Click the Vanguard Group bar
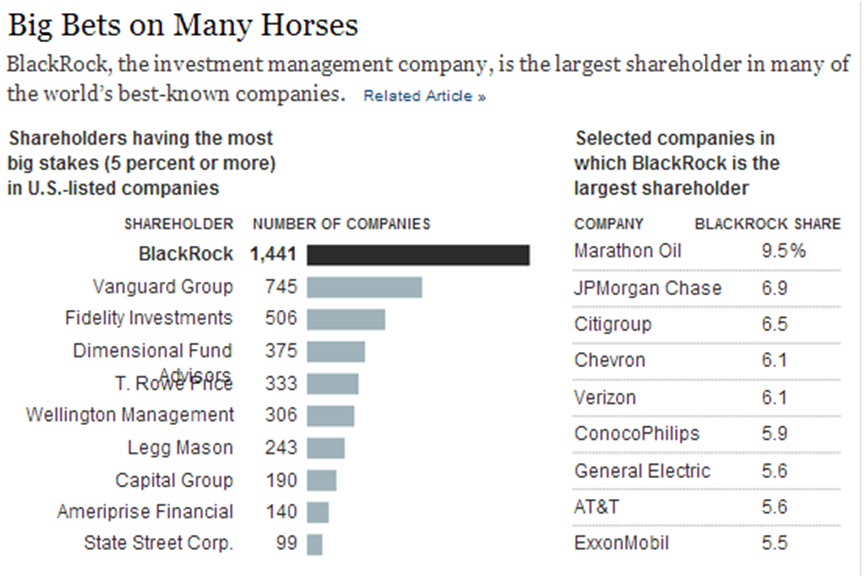 (364, 287)
